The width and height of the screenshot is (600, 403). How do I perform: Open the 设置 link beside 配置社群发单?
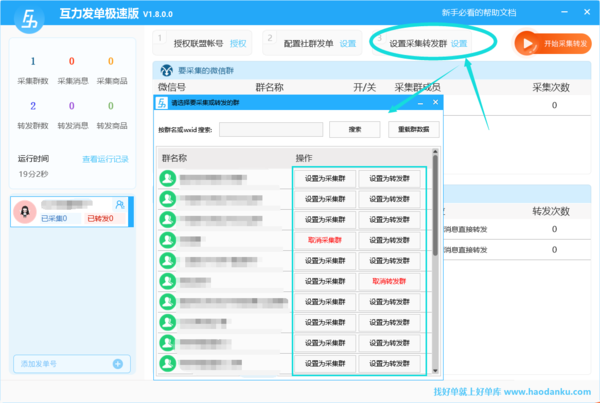[347, 43]
